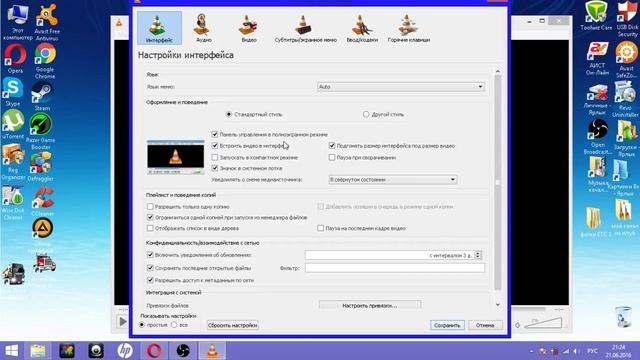This screenshot has width=640, height=360.
Task: Open Razer Game Booster desktop icon
Action: point(40,131)
